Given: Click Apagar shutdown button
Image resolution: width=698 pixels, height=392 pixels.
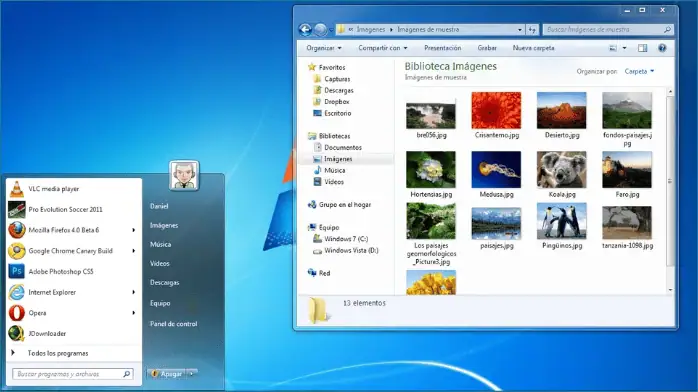Looking at the screenshot, I should 167,374.
